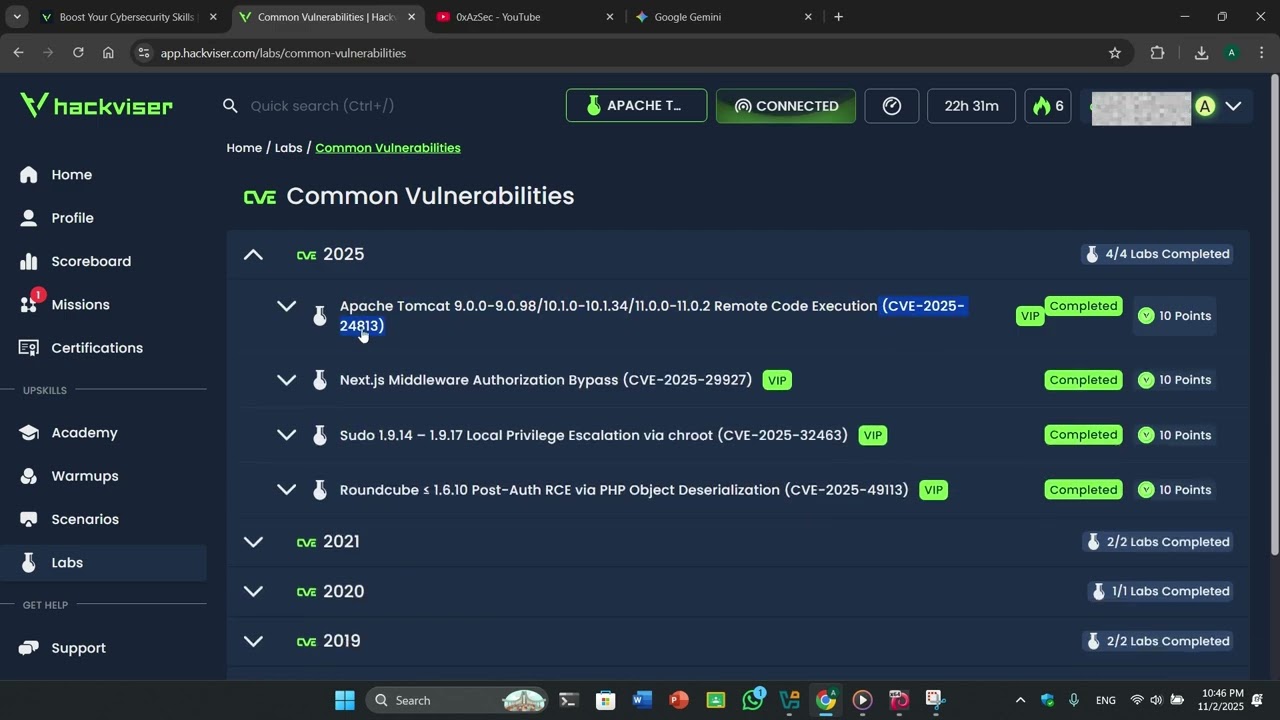Go to Home breadcrumb link
This screenshot has height=720, width=1280.
244,147
